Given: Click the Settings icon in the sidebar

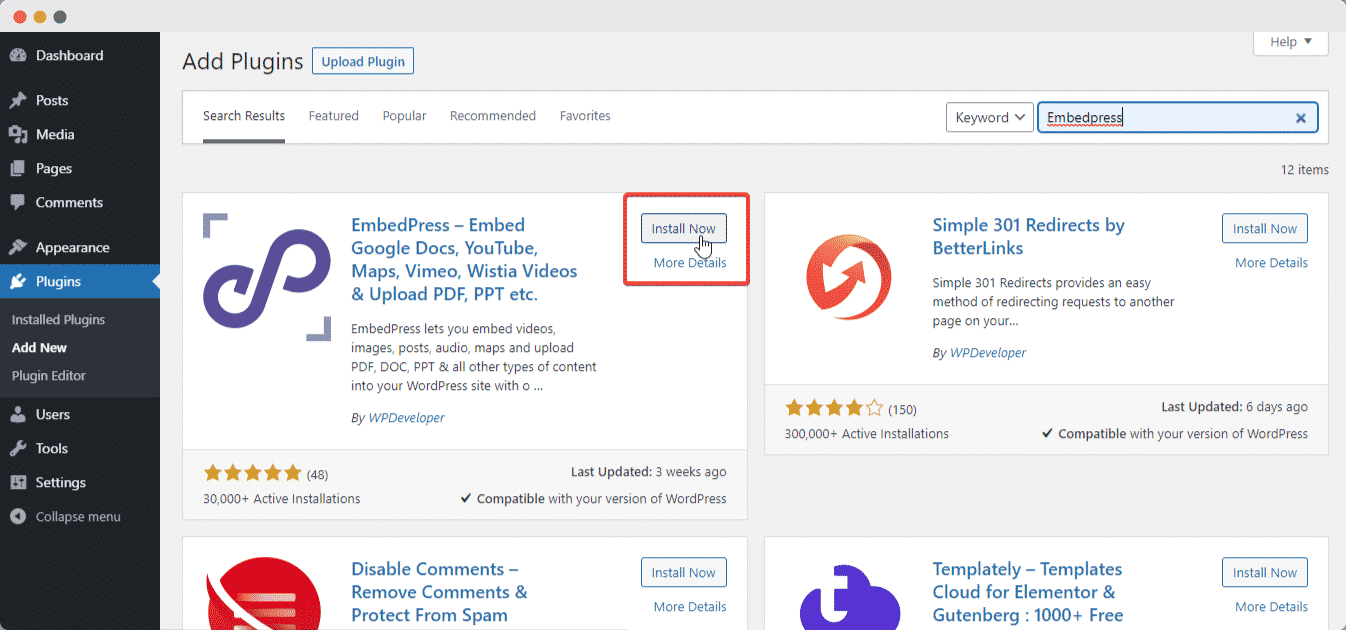Looking at the screenshot, I should point(18,483).
